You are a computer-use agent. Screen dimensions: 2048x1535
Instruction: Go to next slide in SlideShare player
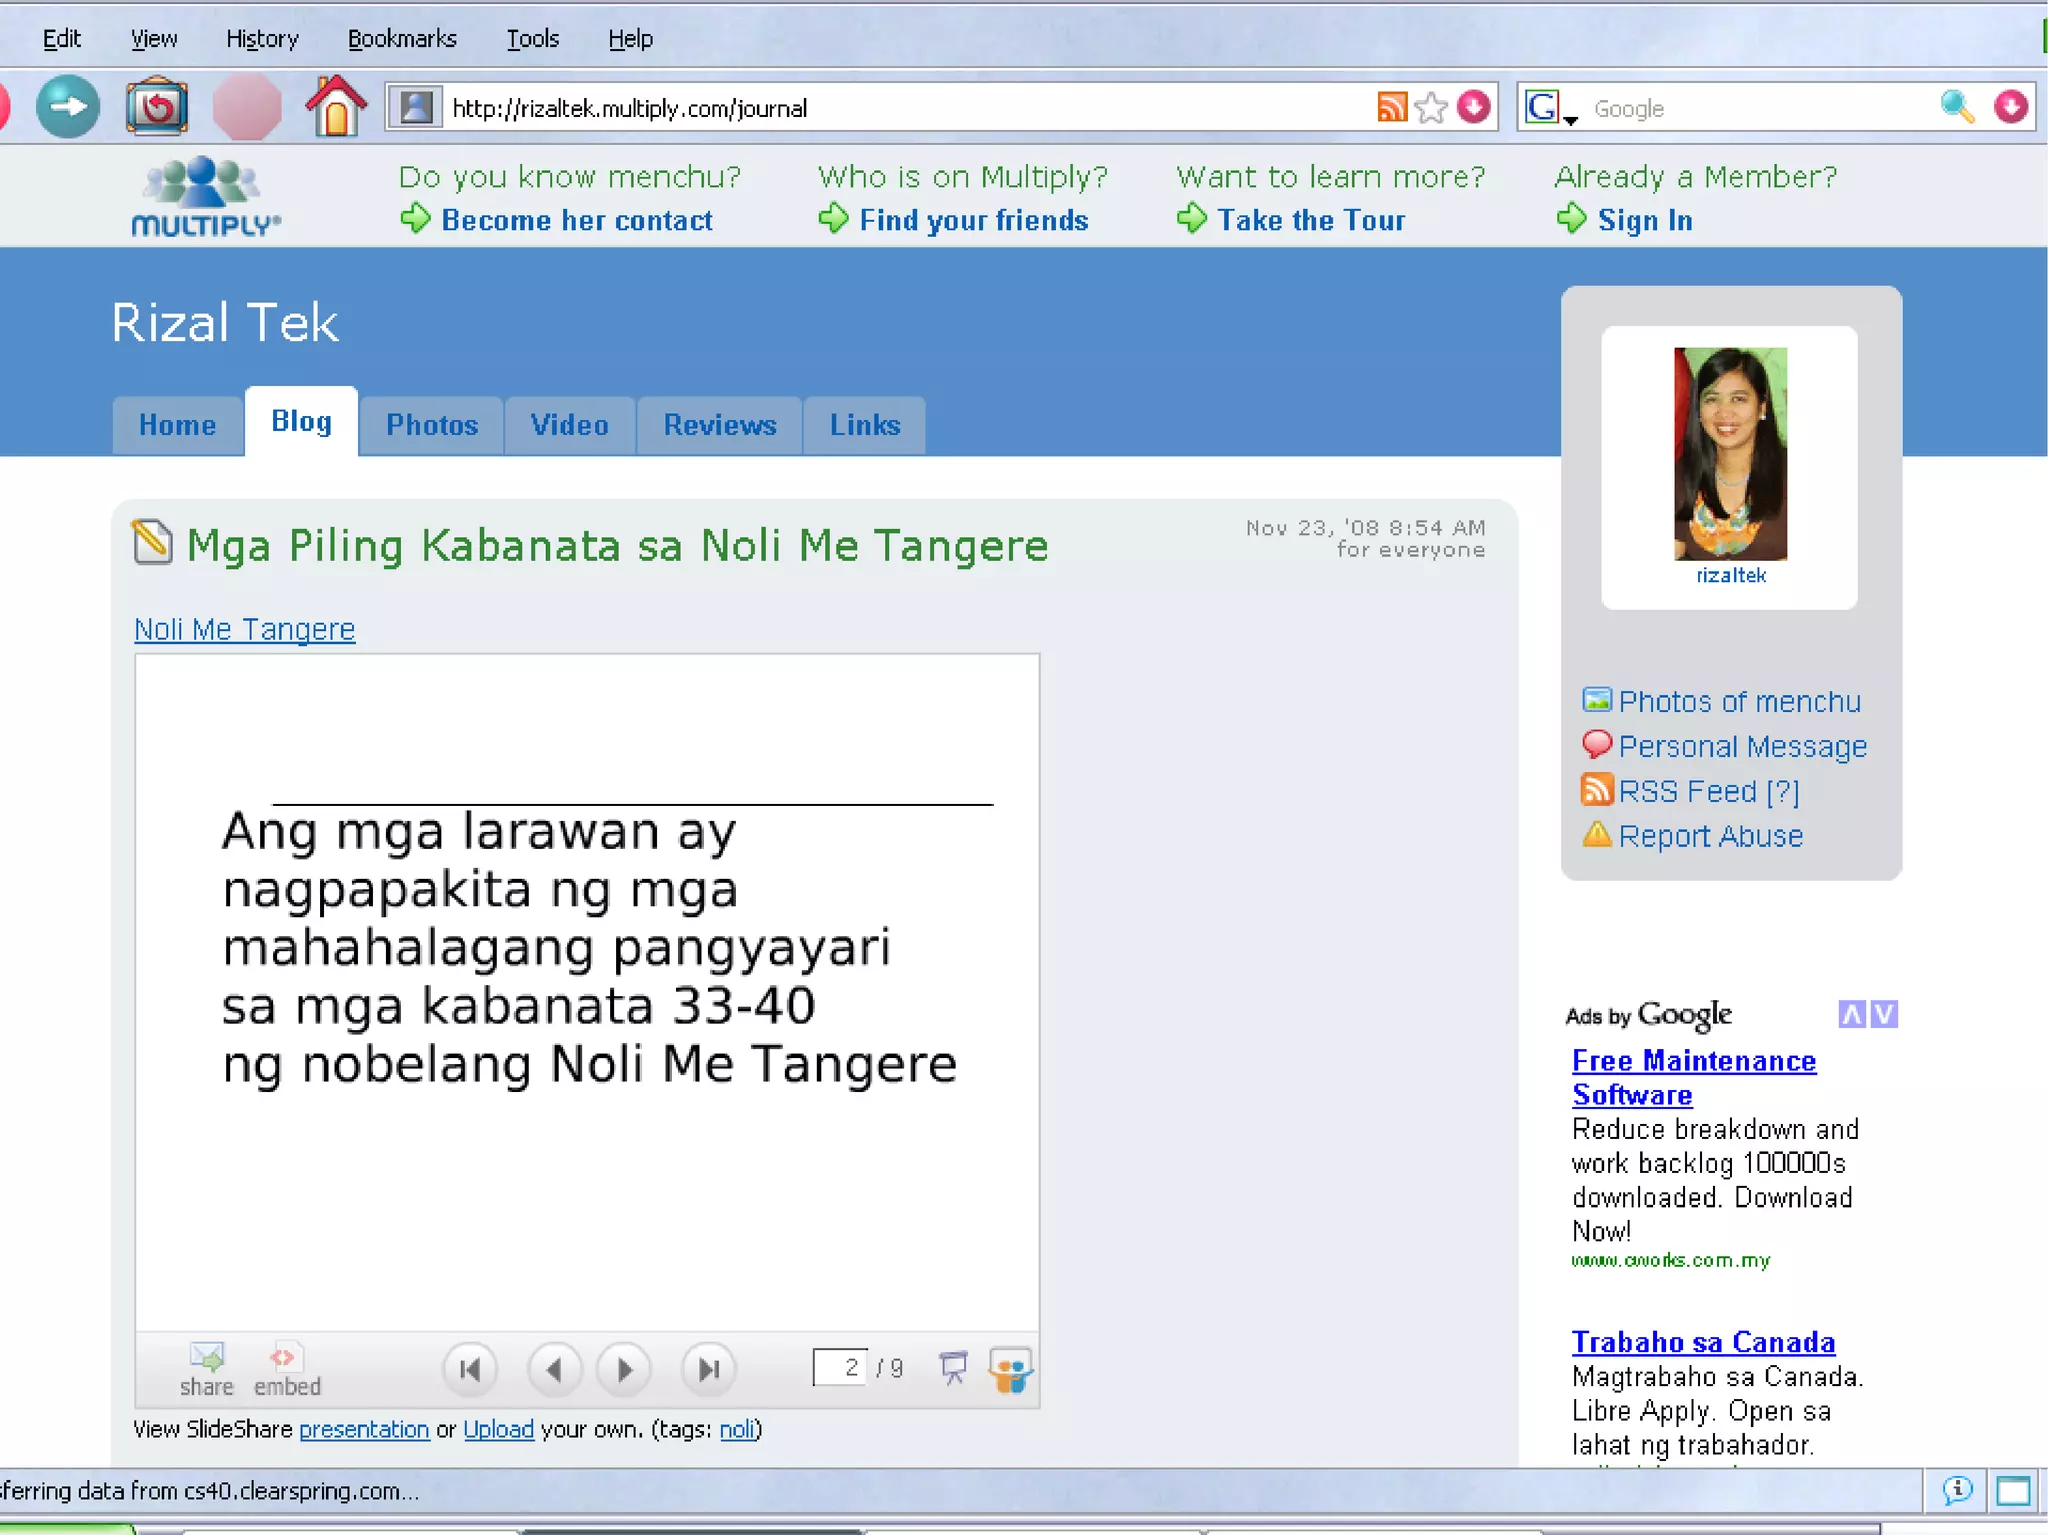click(624, 1369)
